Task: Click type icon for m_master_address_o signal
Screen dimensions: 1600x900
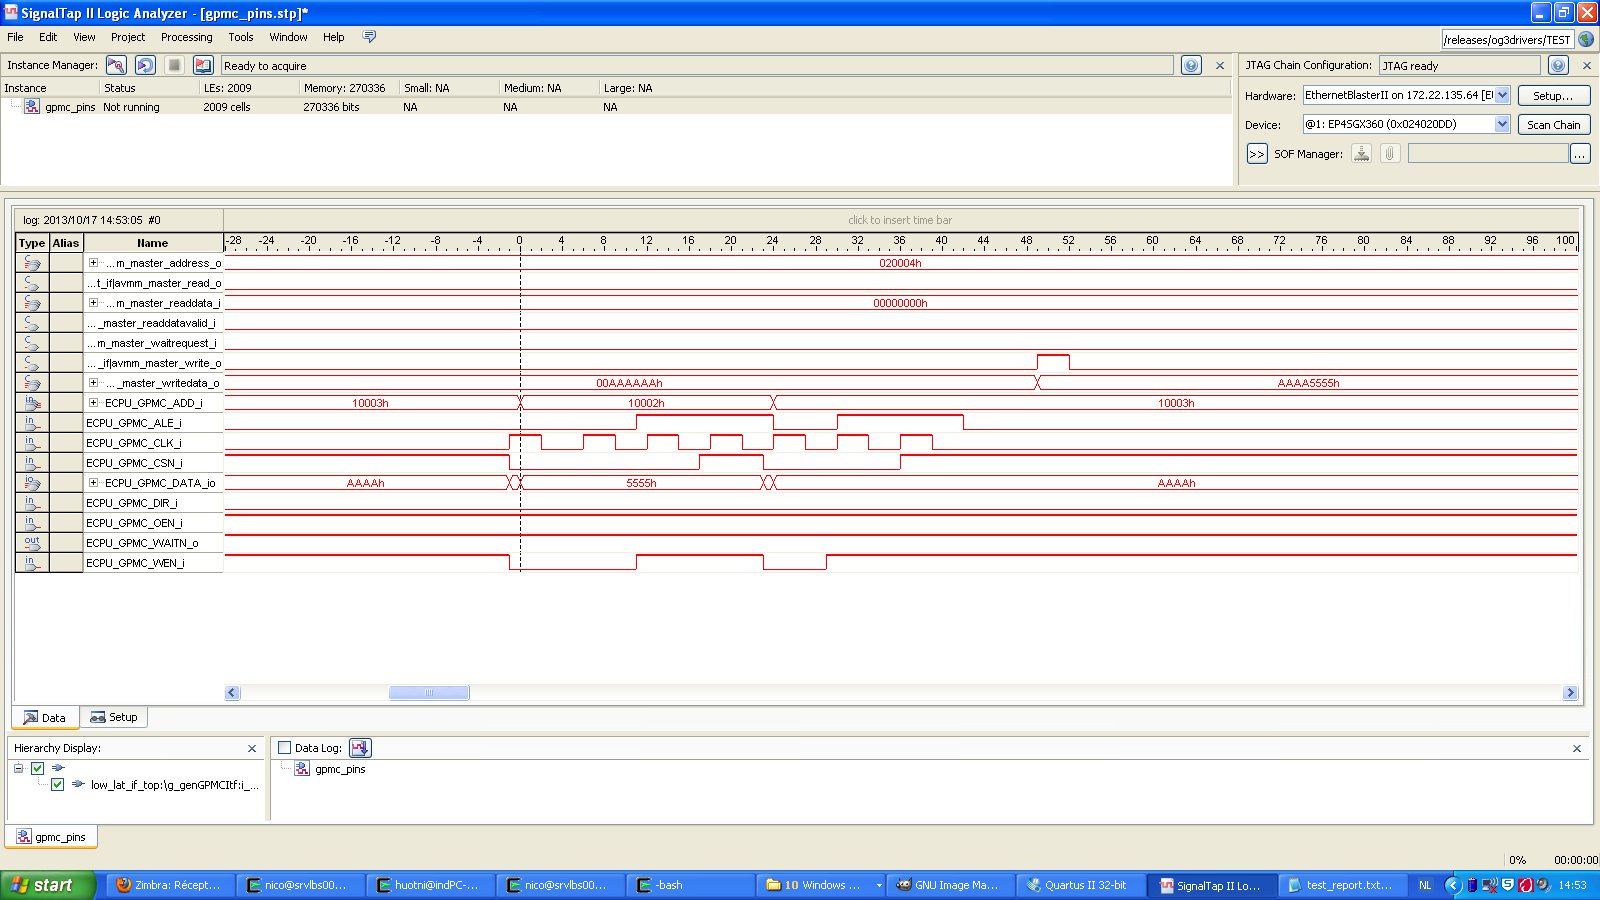Action: (x=32, y=263)
